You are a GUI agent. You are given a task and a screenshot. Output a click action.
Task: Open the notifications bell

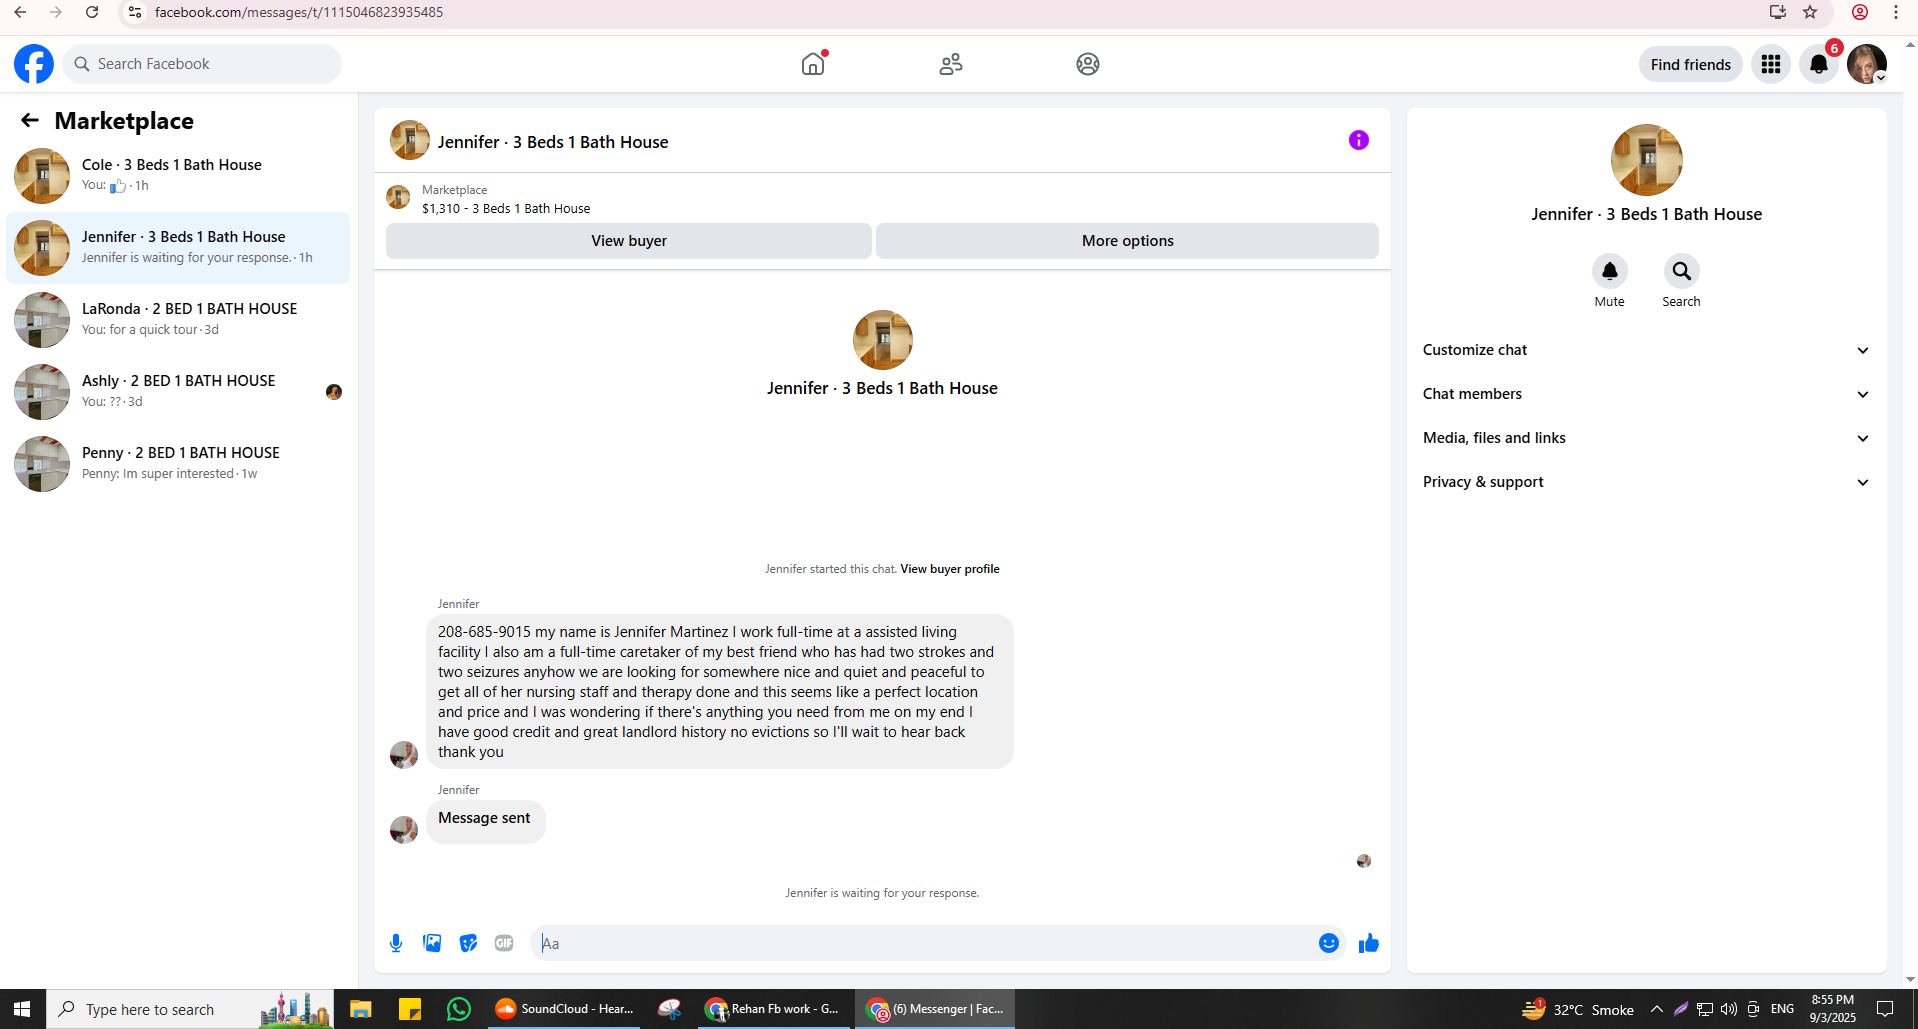[1819, 64]
